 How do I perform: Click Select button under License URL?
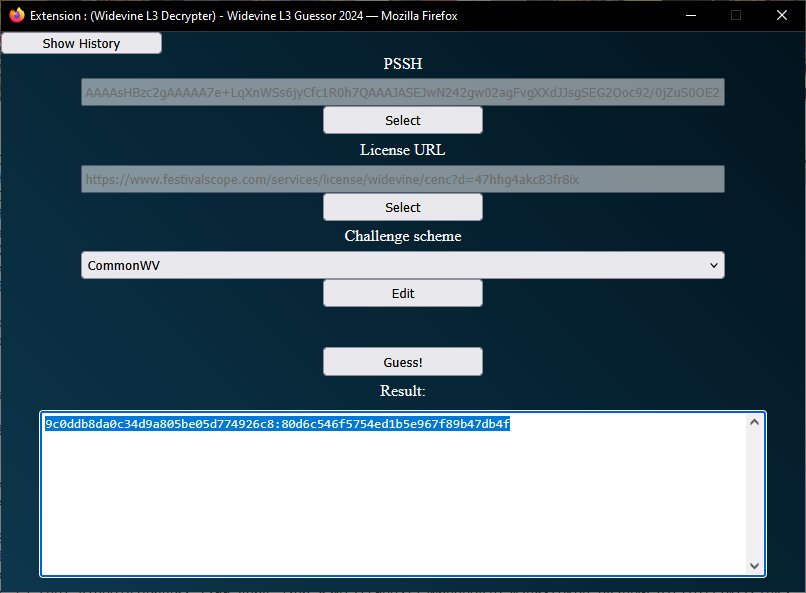click(x=402, y=207)
